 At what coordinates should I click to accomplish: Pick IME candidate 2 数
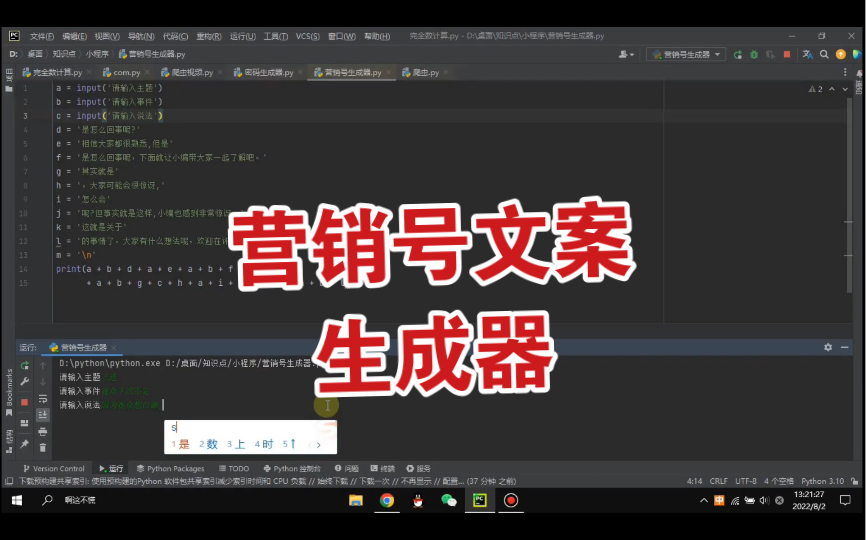point(209,444)
